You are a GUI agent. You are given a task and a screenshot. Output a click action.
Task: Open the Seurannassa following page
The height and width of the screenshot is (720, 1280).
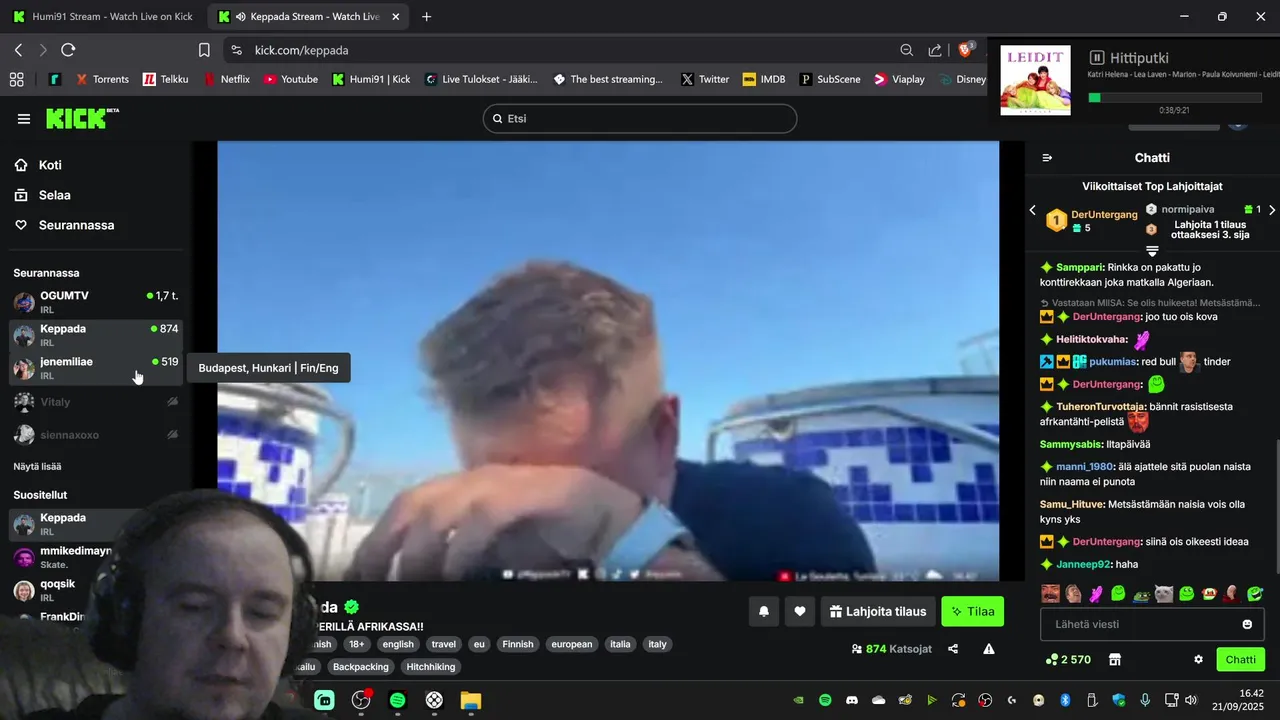76,225
